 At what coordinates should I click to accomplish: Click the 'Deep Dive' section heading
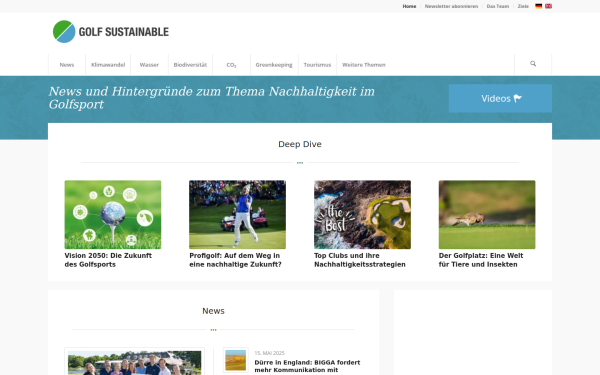coord(300,144)
